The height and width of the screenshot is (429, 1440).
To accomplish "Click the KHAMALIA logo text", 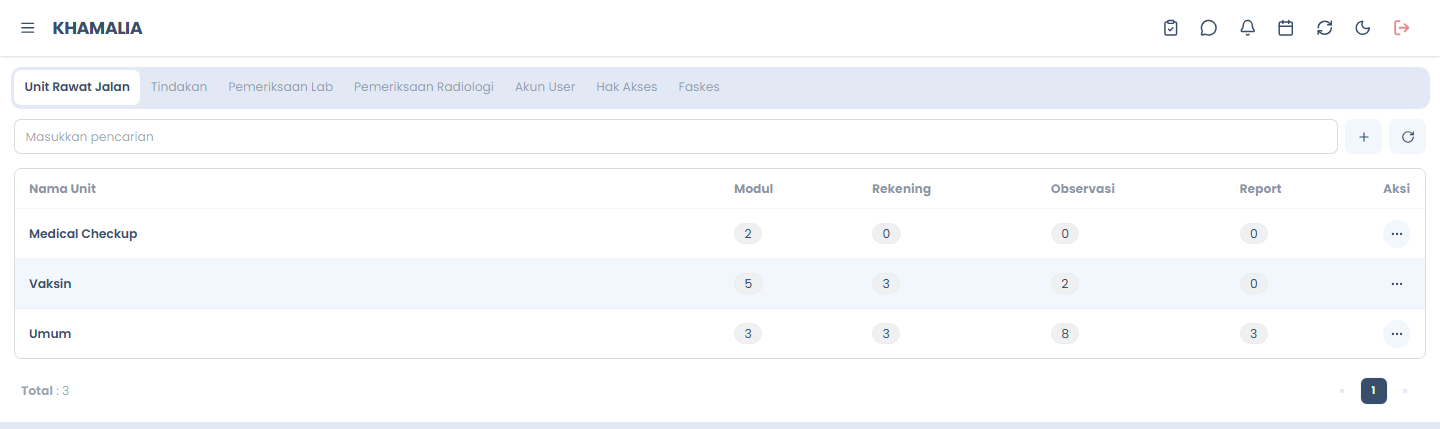I will tap(97, 28).
